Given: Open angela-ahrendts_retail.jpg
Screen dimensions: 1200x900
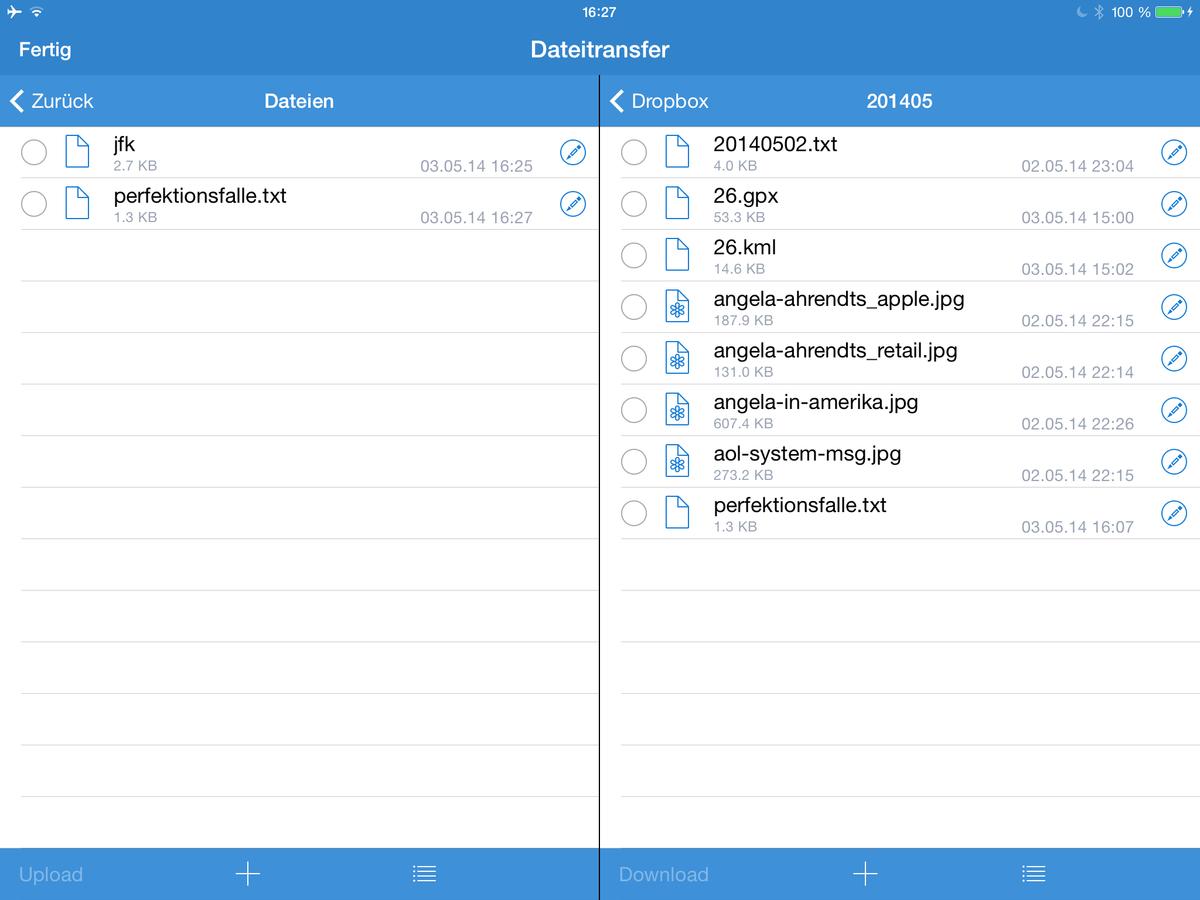Looking at the screenshot, I should (836, 350).
